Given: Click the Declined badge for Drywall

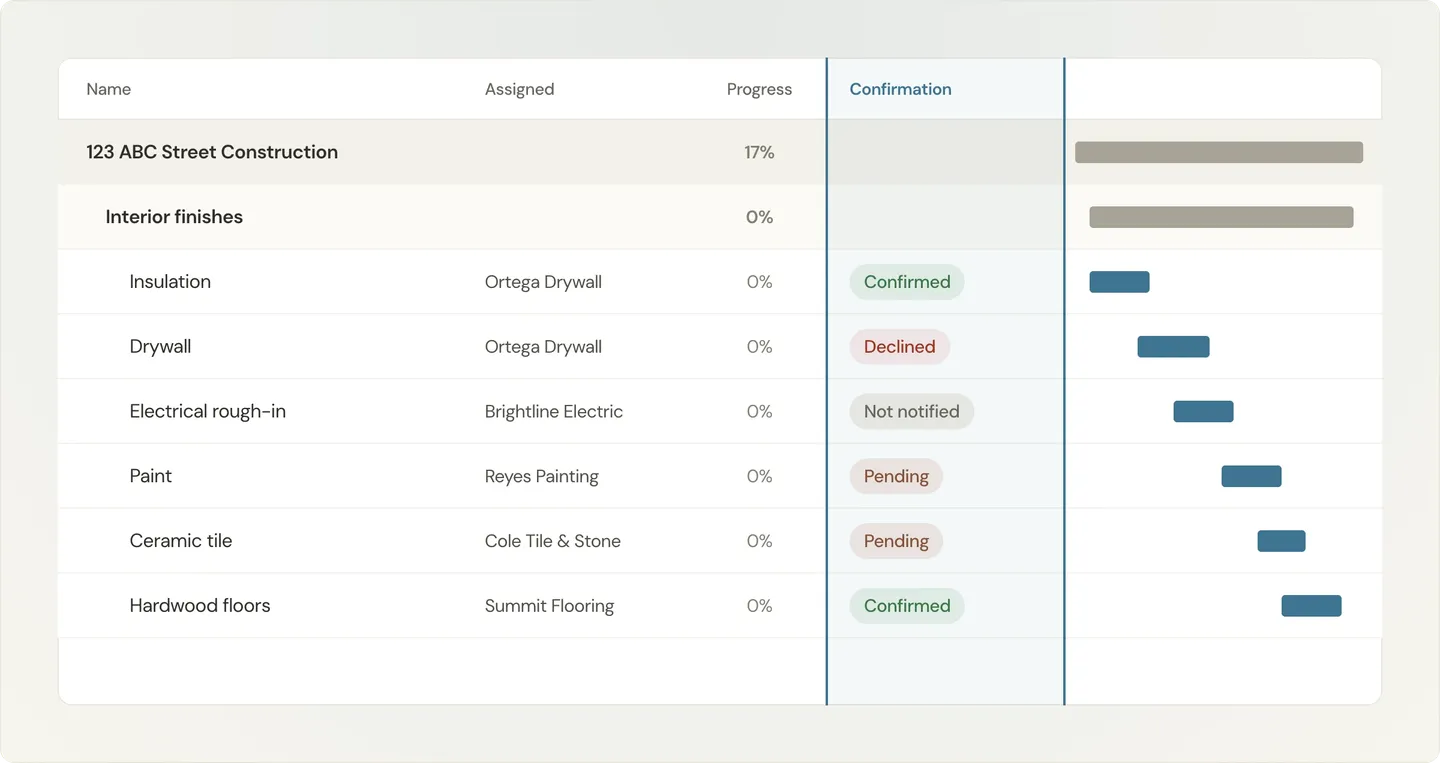Looking at the screenshot, I should (900, 347).
